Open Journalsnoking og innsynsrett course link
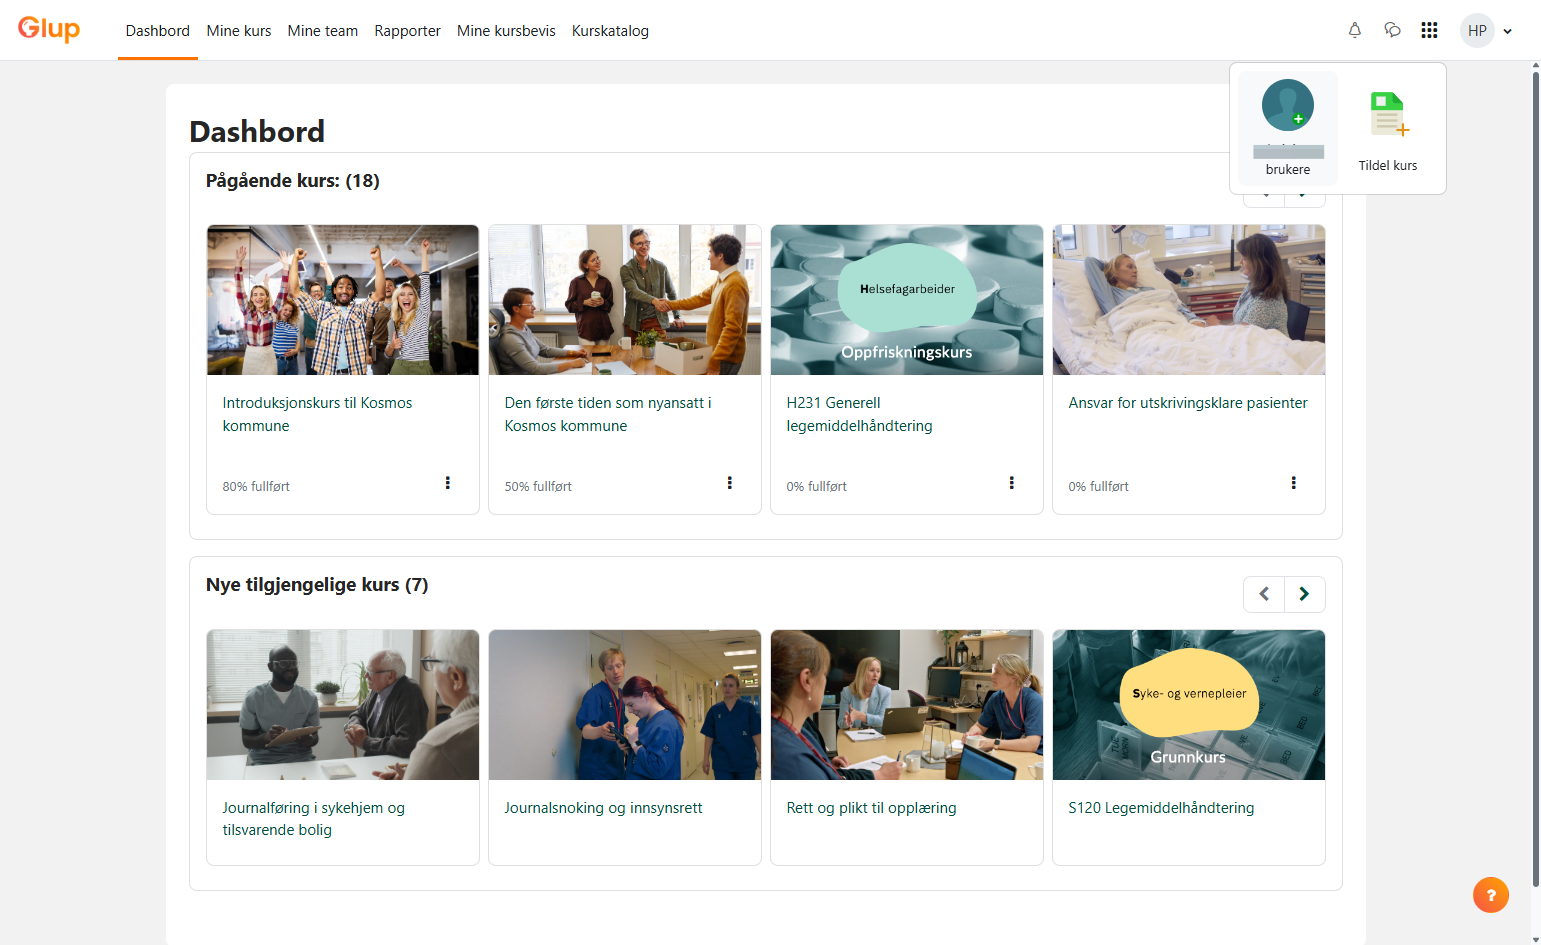 pos(603,808)
